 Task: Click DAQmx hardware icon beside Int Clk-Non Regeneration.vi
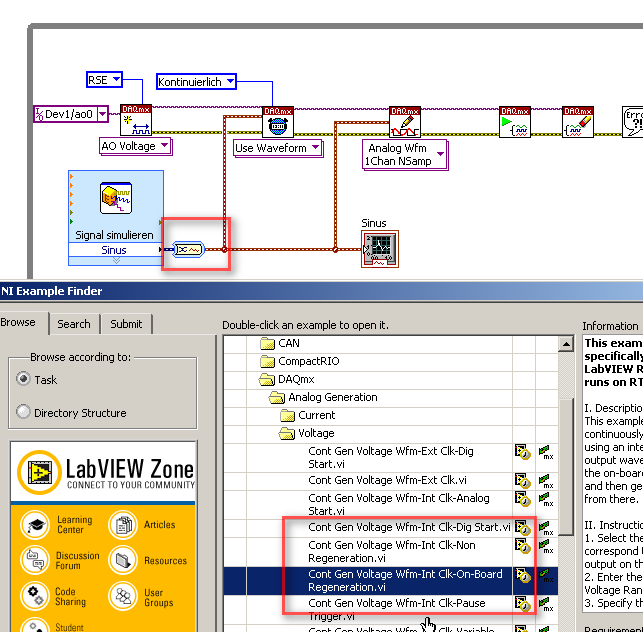point(546,546)
